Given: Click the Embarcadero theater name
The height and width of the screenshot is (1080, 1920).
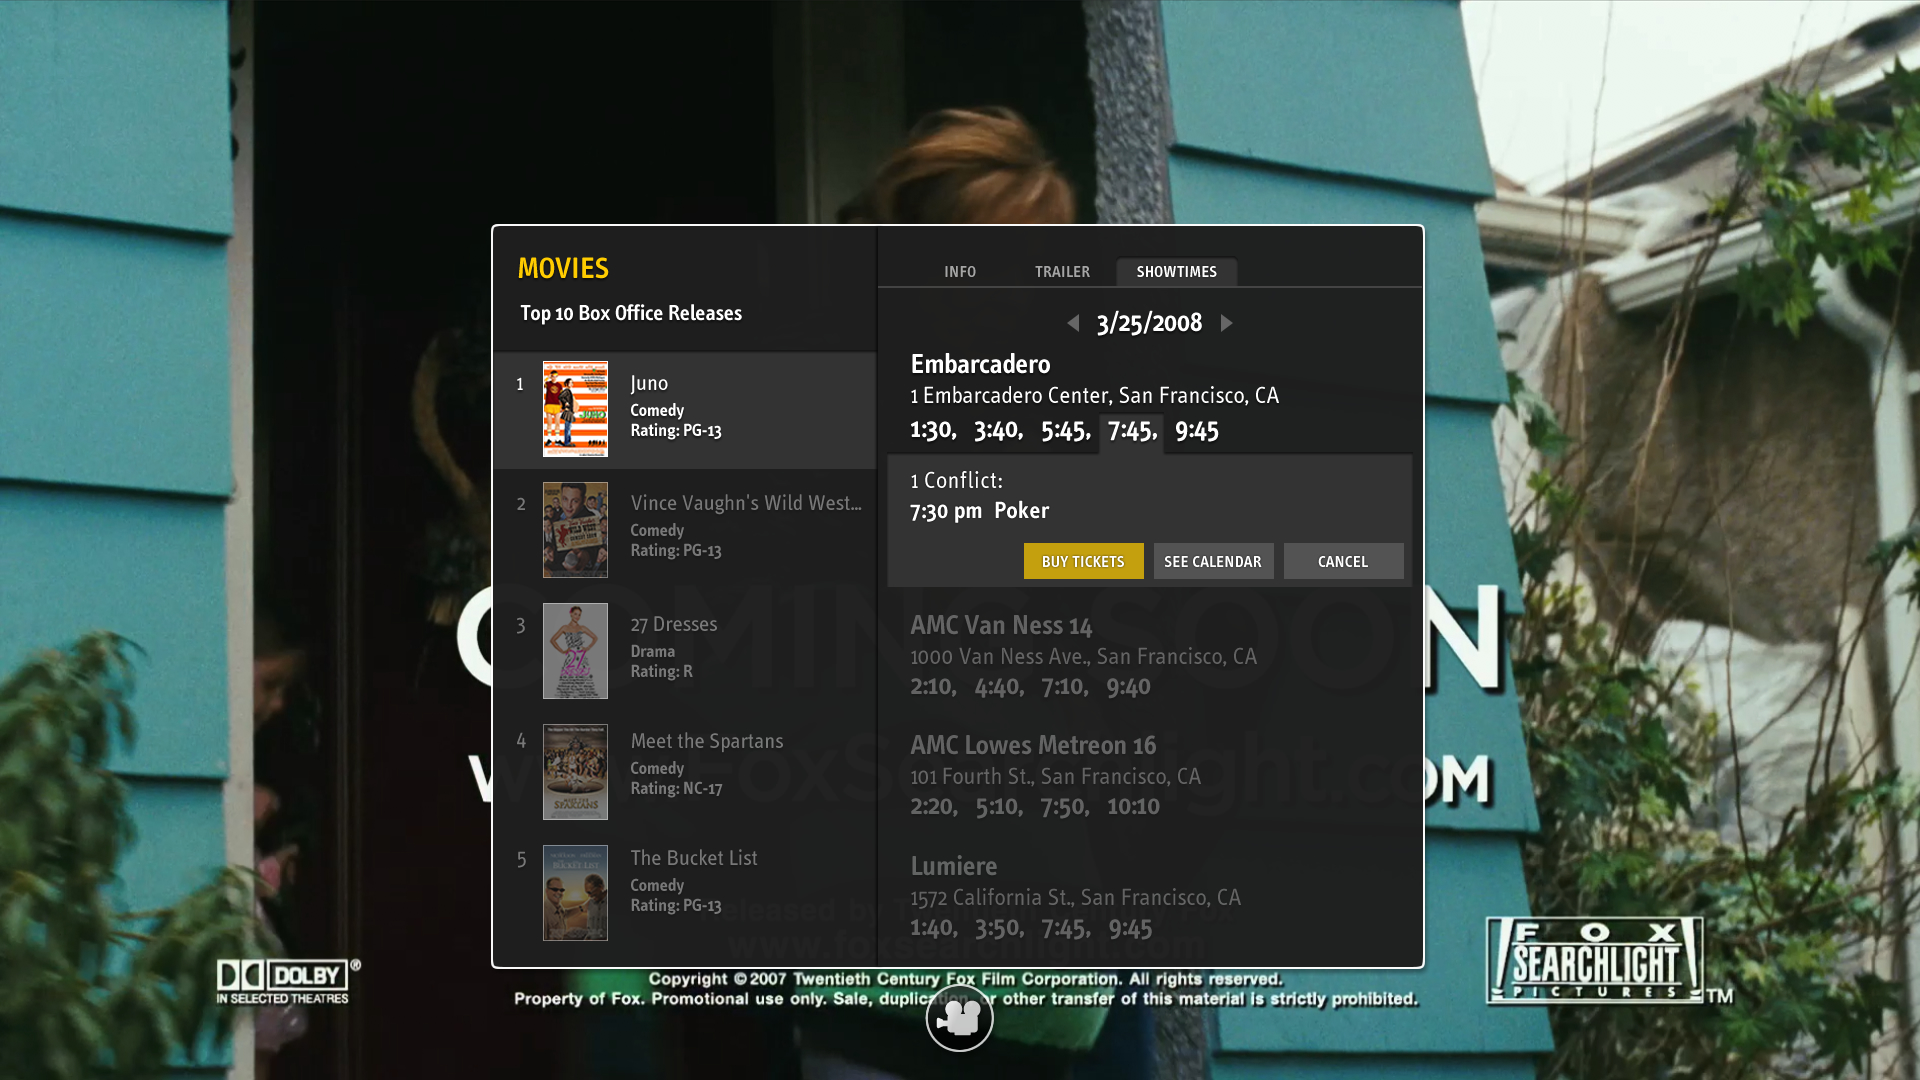Looking at the screenshot, I should 980,364.
